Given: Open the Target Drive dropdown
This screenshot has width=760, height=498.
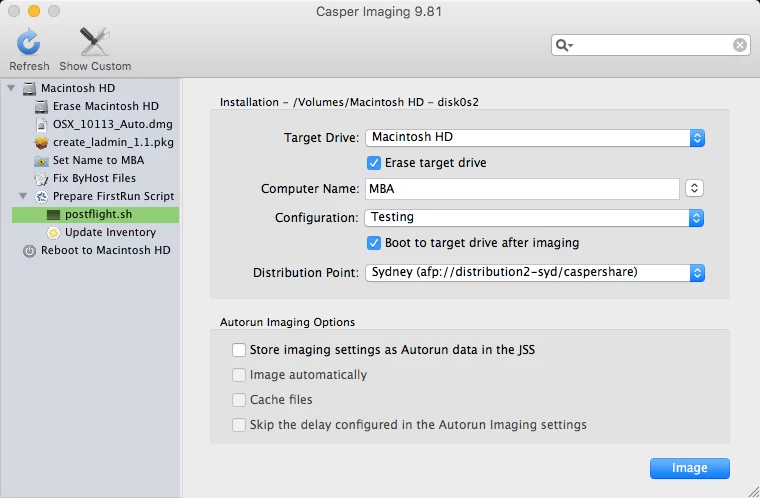Looking at the screenshot, I should (535, 138).
